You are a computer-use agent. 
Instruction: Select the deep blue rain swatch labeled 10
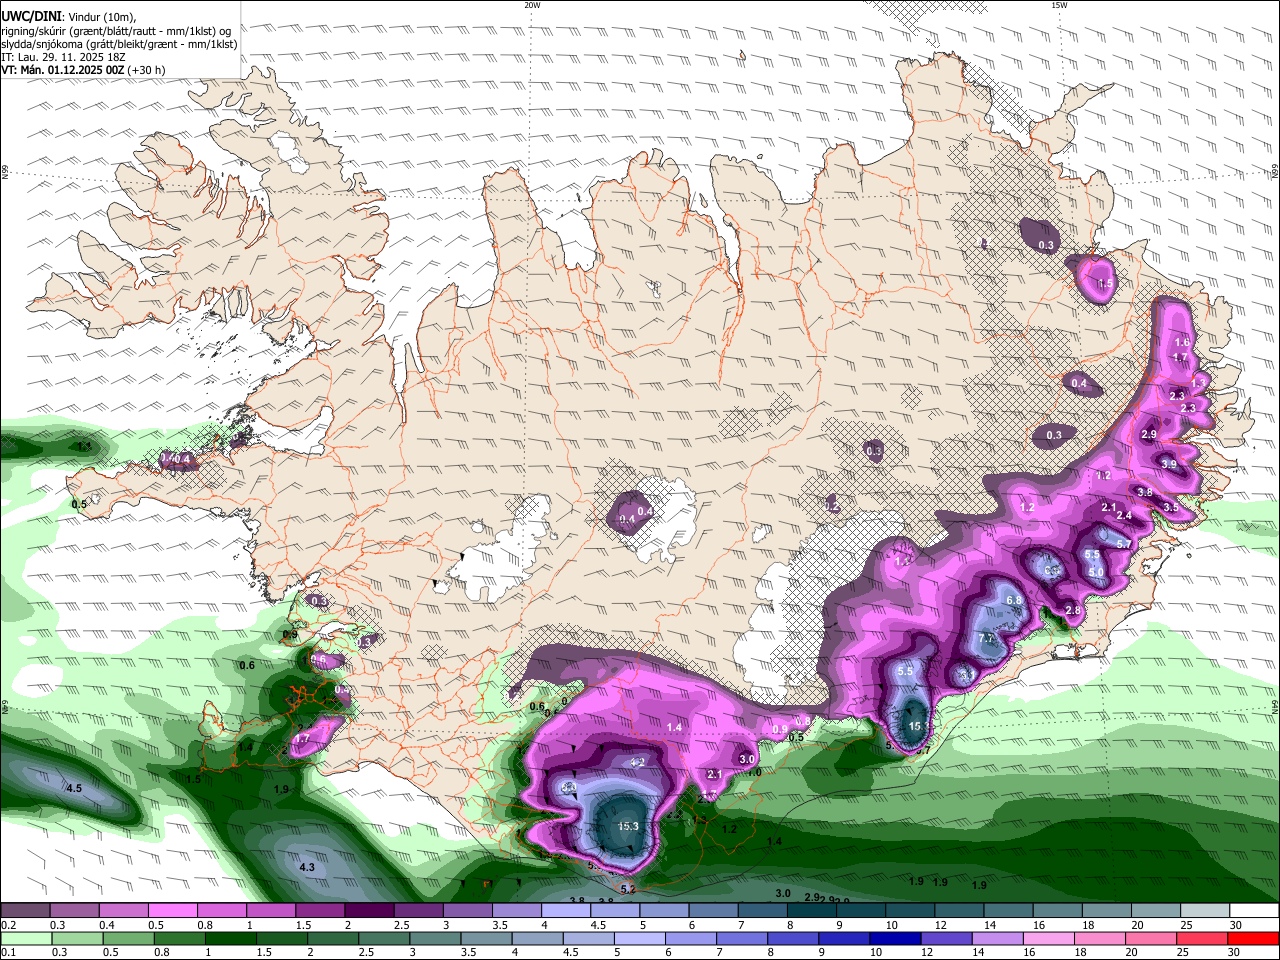pyautogui.click(x=894, y=938)
